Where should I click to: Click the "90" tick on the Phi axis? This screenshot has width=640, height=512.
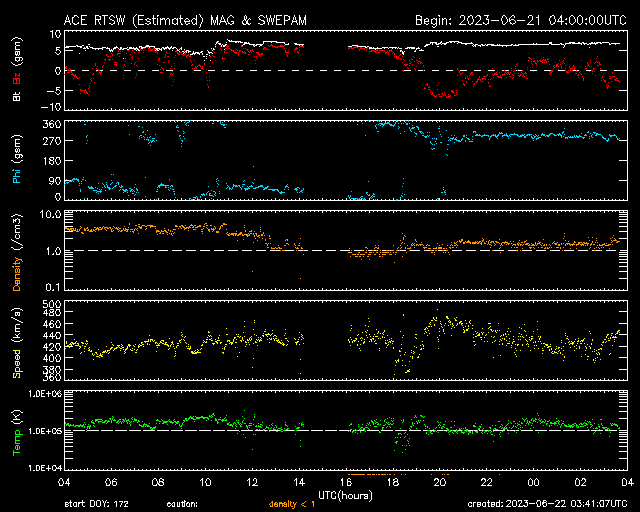point(55,181)
